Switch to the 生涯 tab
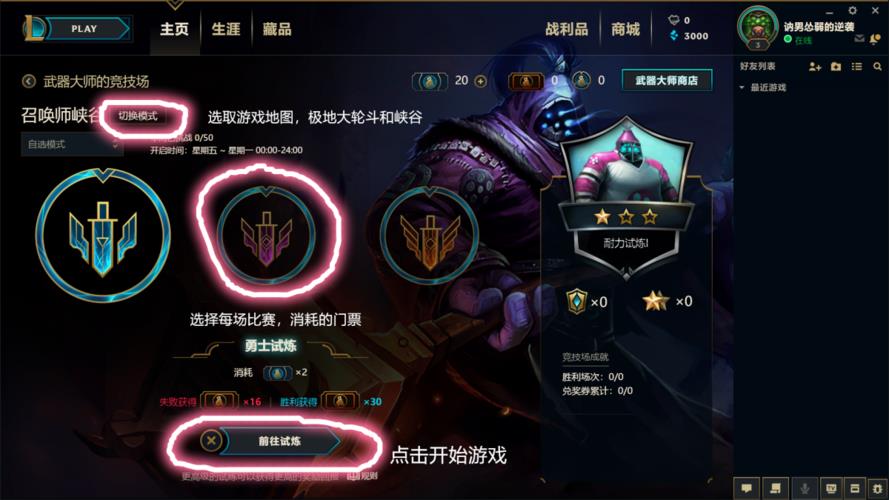 click(x=226, y=29)
